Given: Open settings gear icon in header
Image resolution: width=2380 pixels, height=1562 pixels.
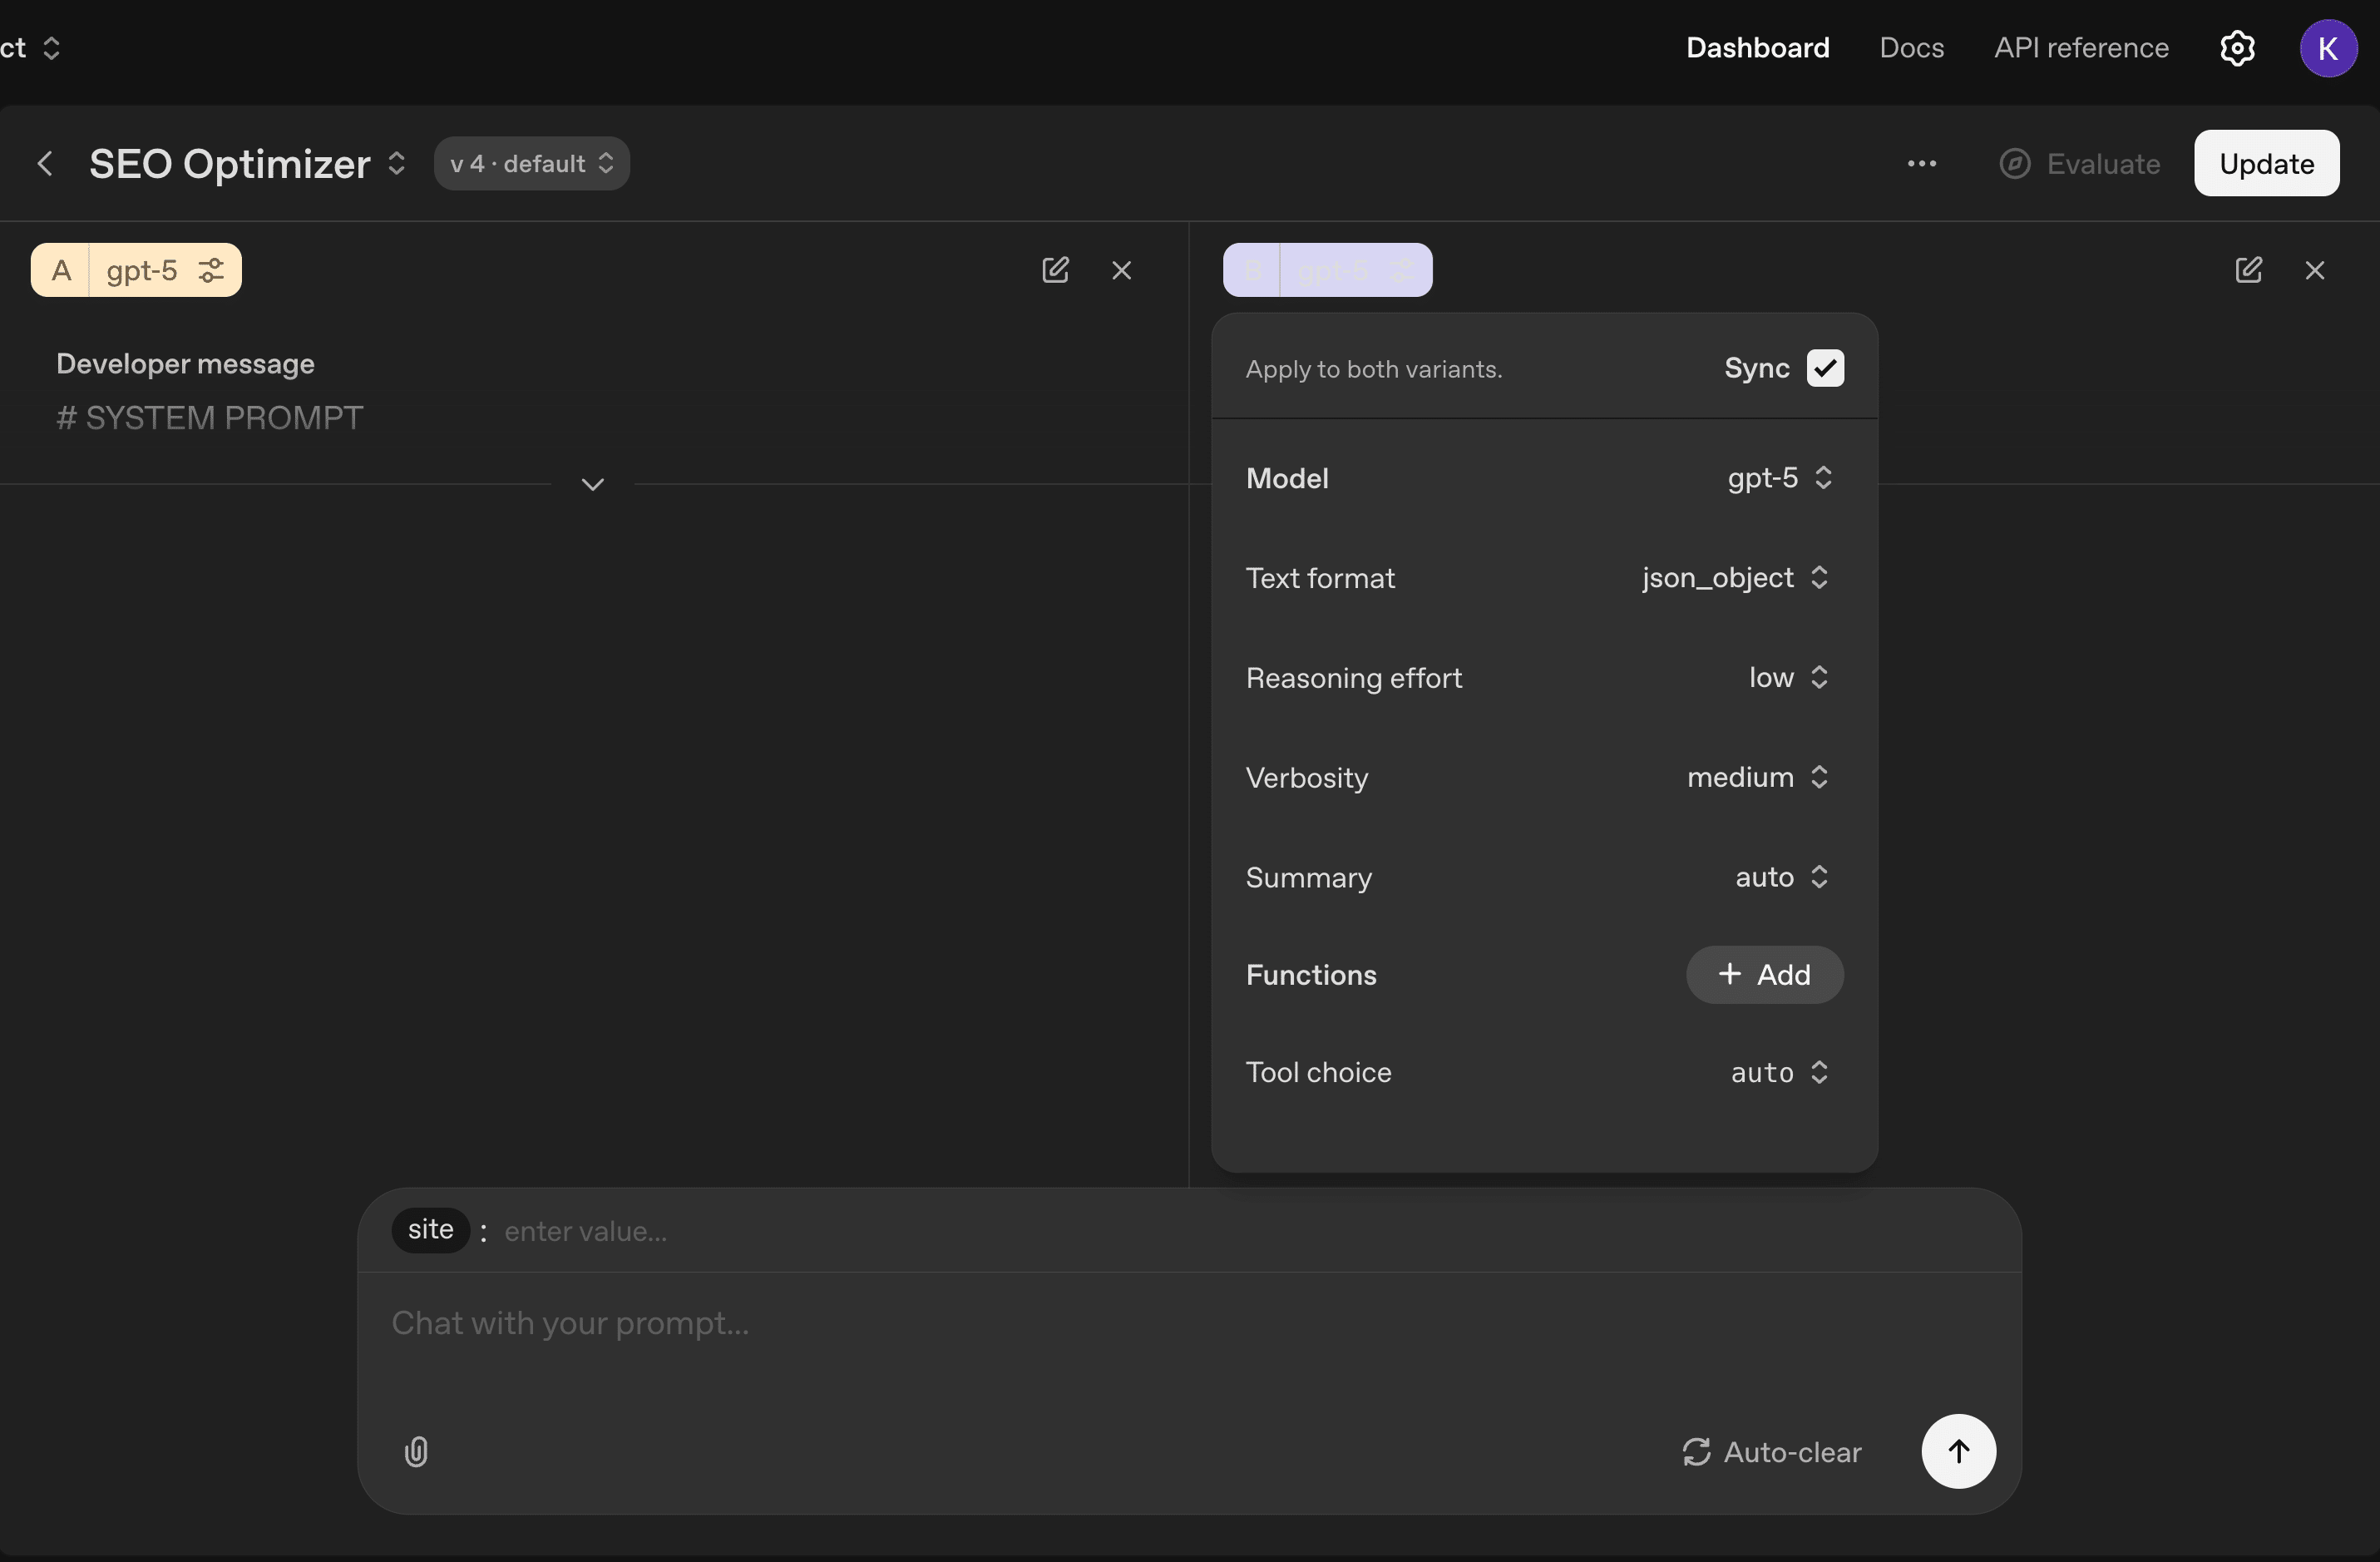Looking at the screenshot, I should point(2237,48).
